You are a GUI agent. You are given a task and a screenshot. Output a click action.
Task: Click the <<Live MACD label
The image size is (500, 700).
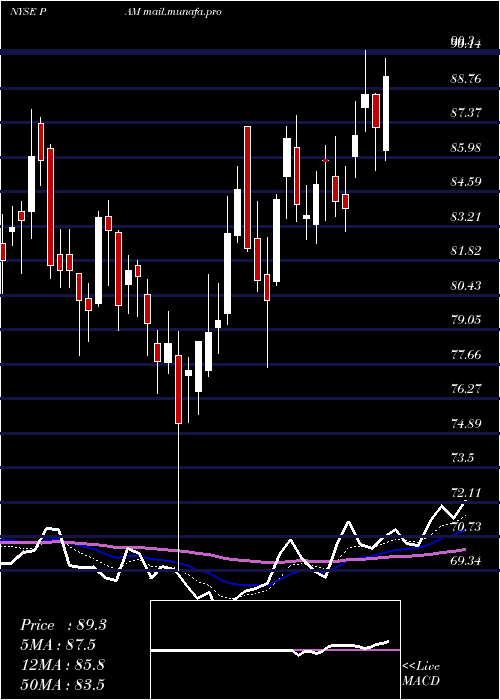(421, 674)
